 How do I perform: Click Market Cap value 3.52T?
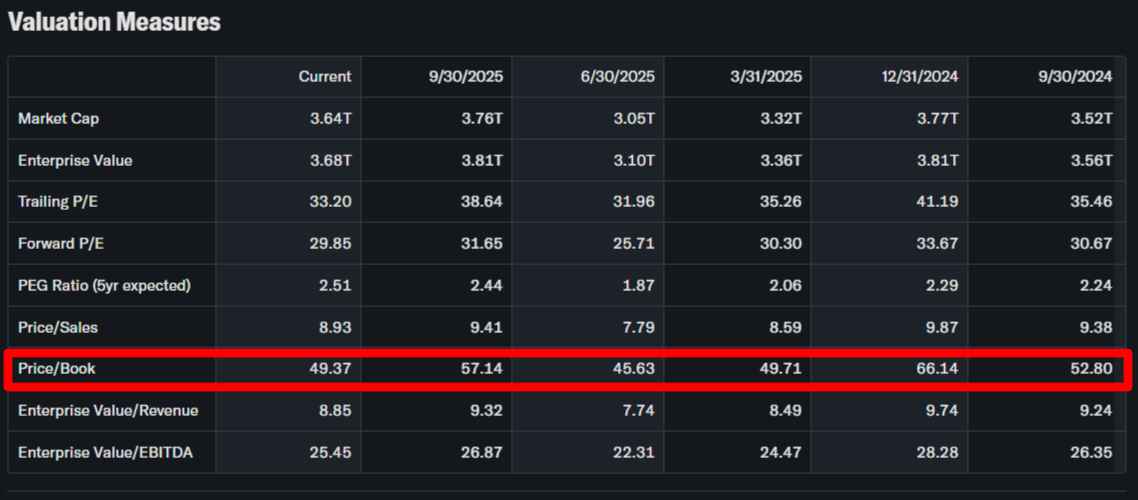tap(1092, 118)
